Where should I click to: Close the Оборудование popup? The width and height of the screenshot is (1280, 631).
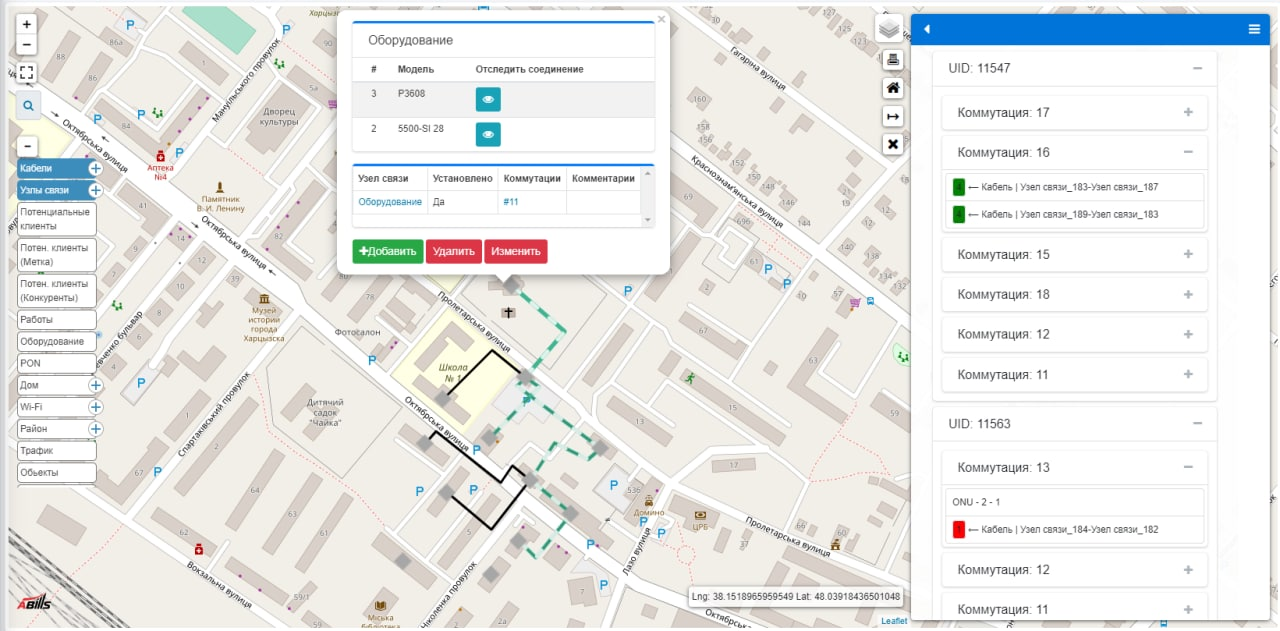click(661, 19)
